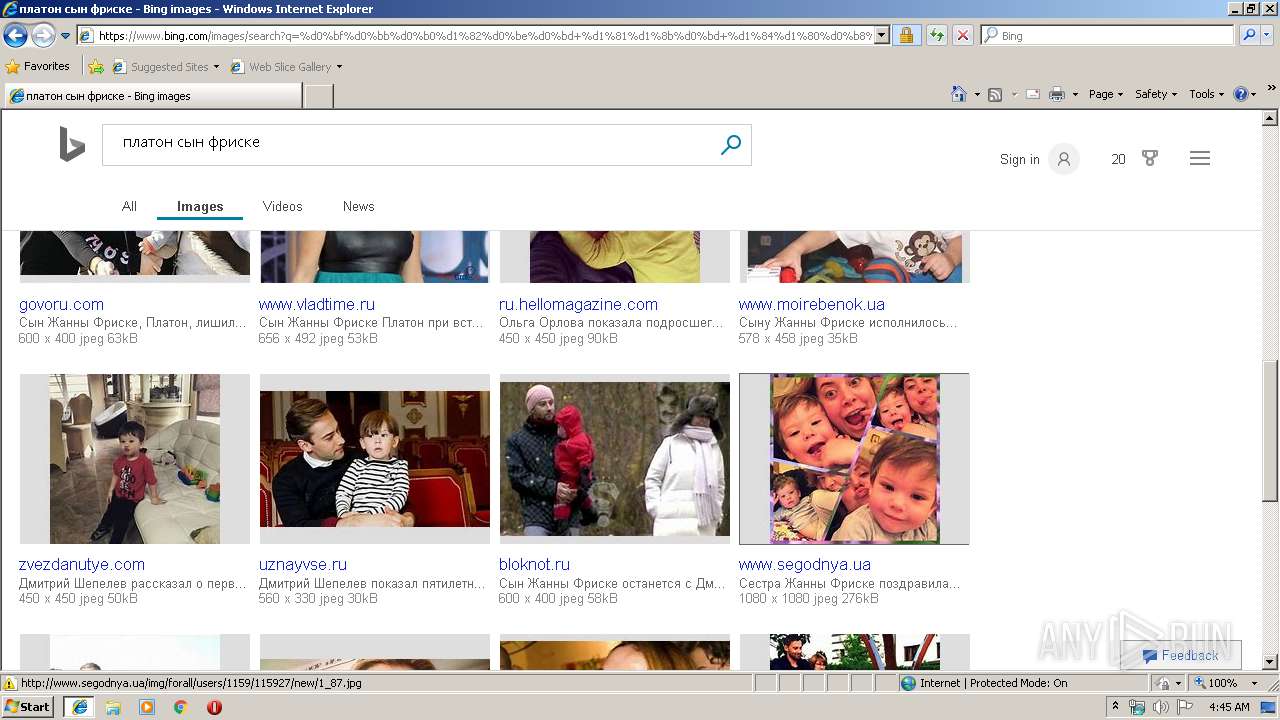Click the IE search magnifier button

click(1248, 35)
